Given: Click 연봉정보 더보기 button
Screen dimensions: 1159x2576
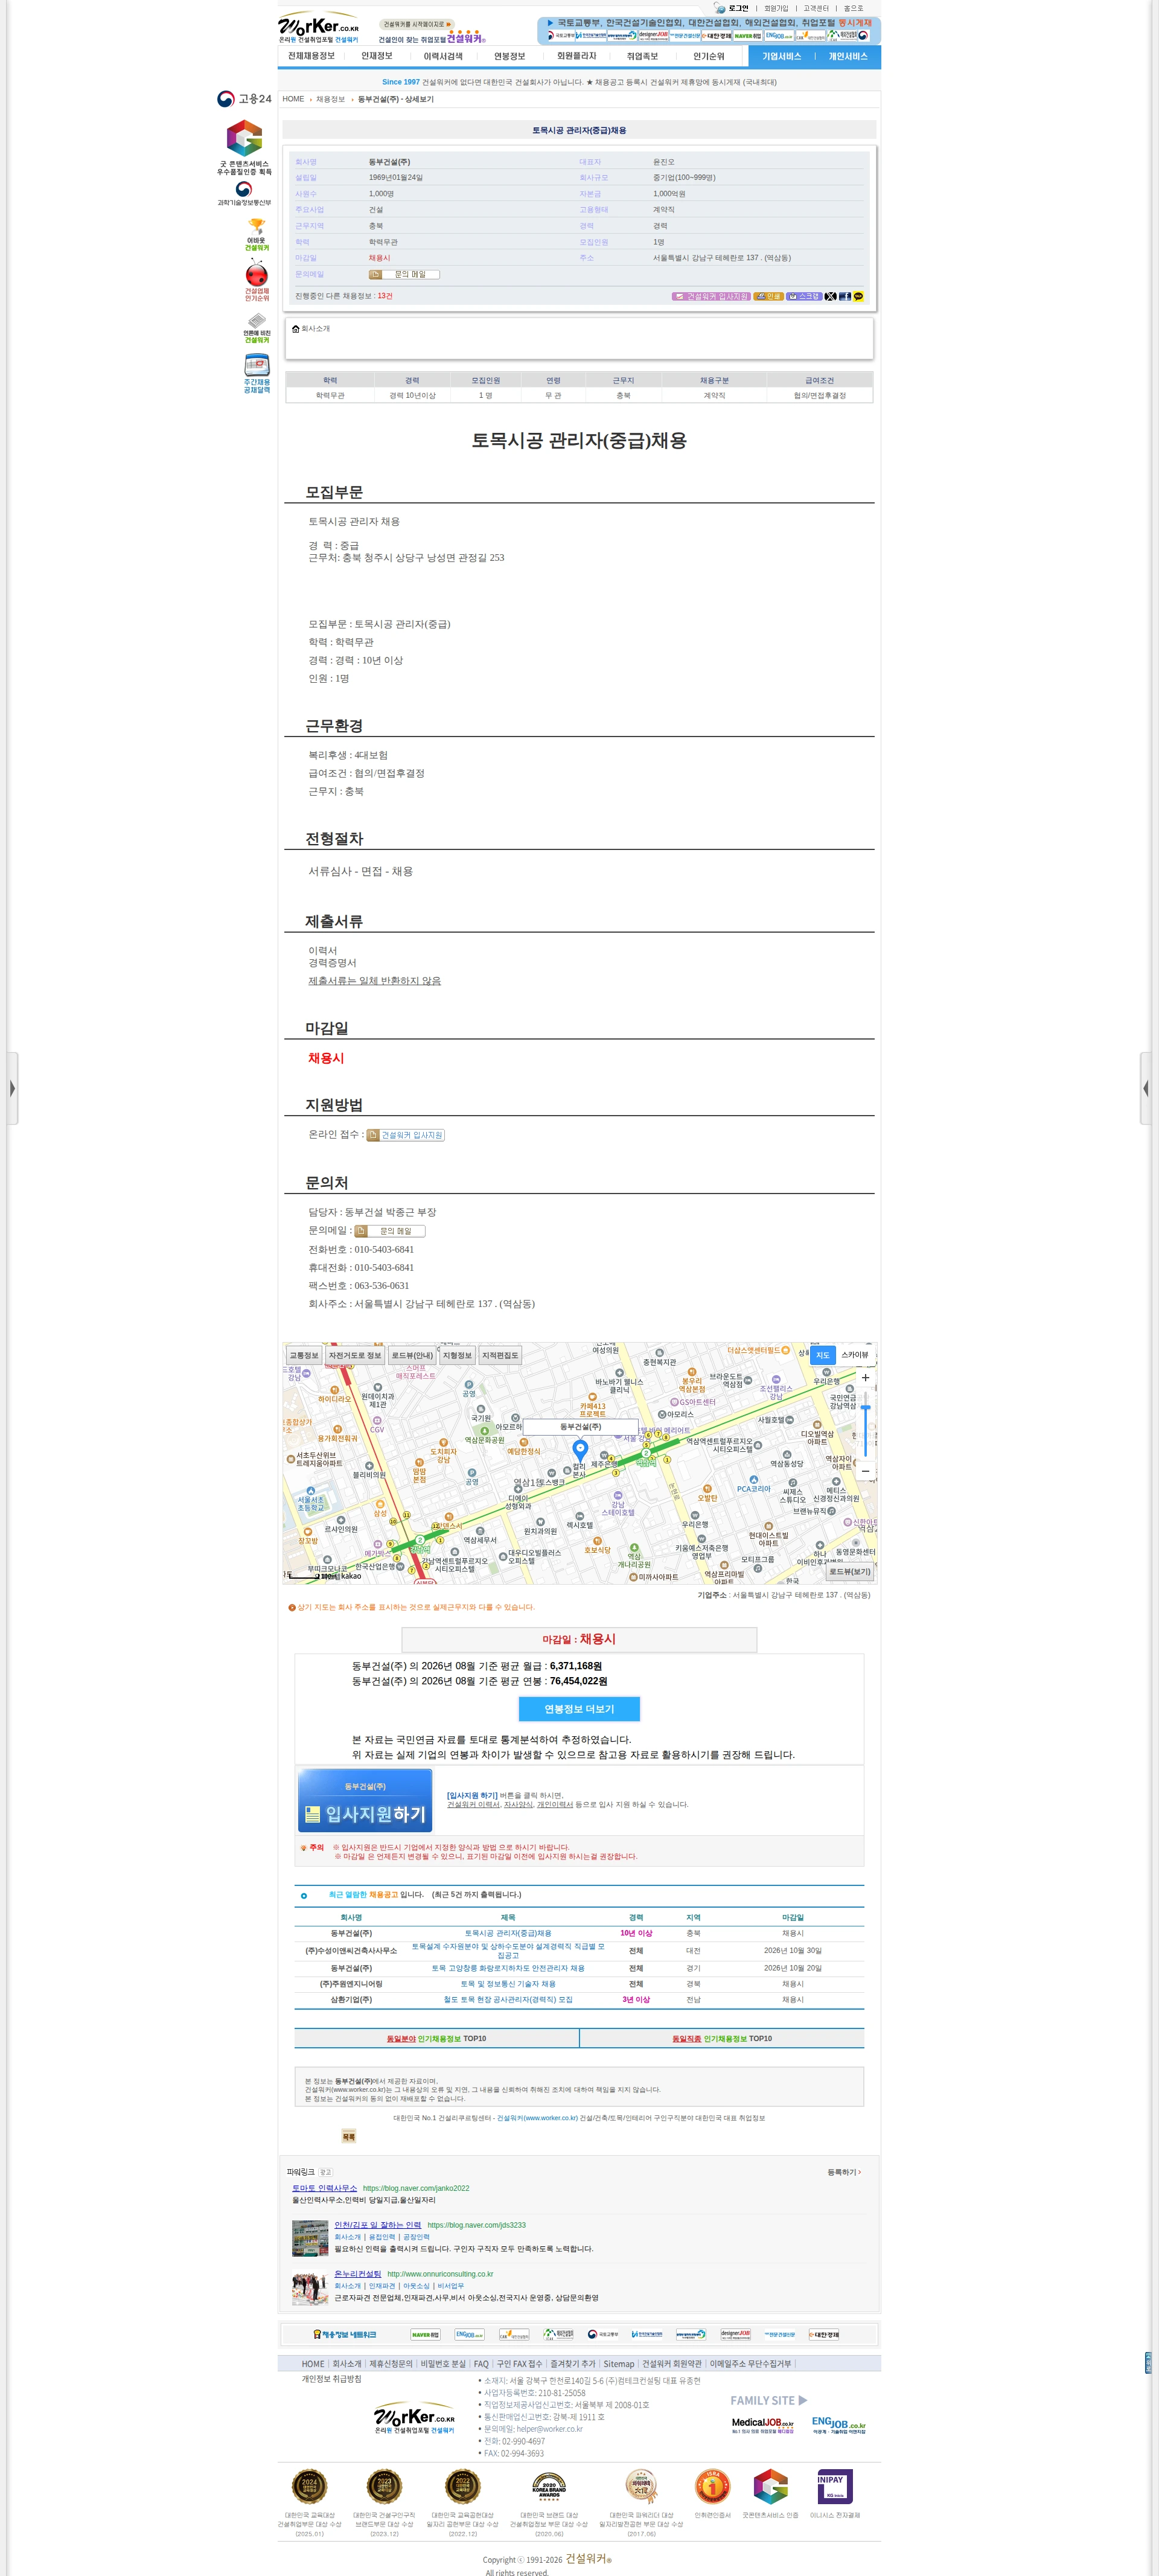Looking at the screenshot, I should click(x=579, y=1709).
